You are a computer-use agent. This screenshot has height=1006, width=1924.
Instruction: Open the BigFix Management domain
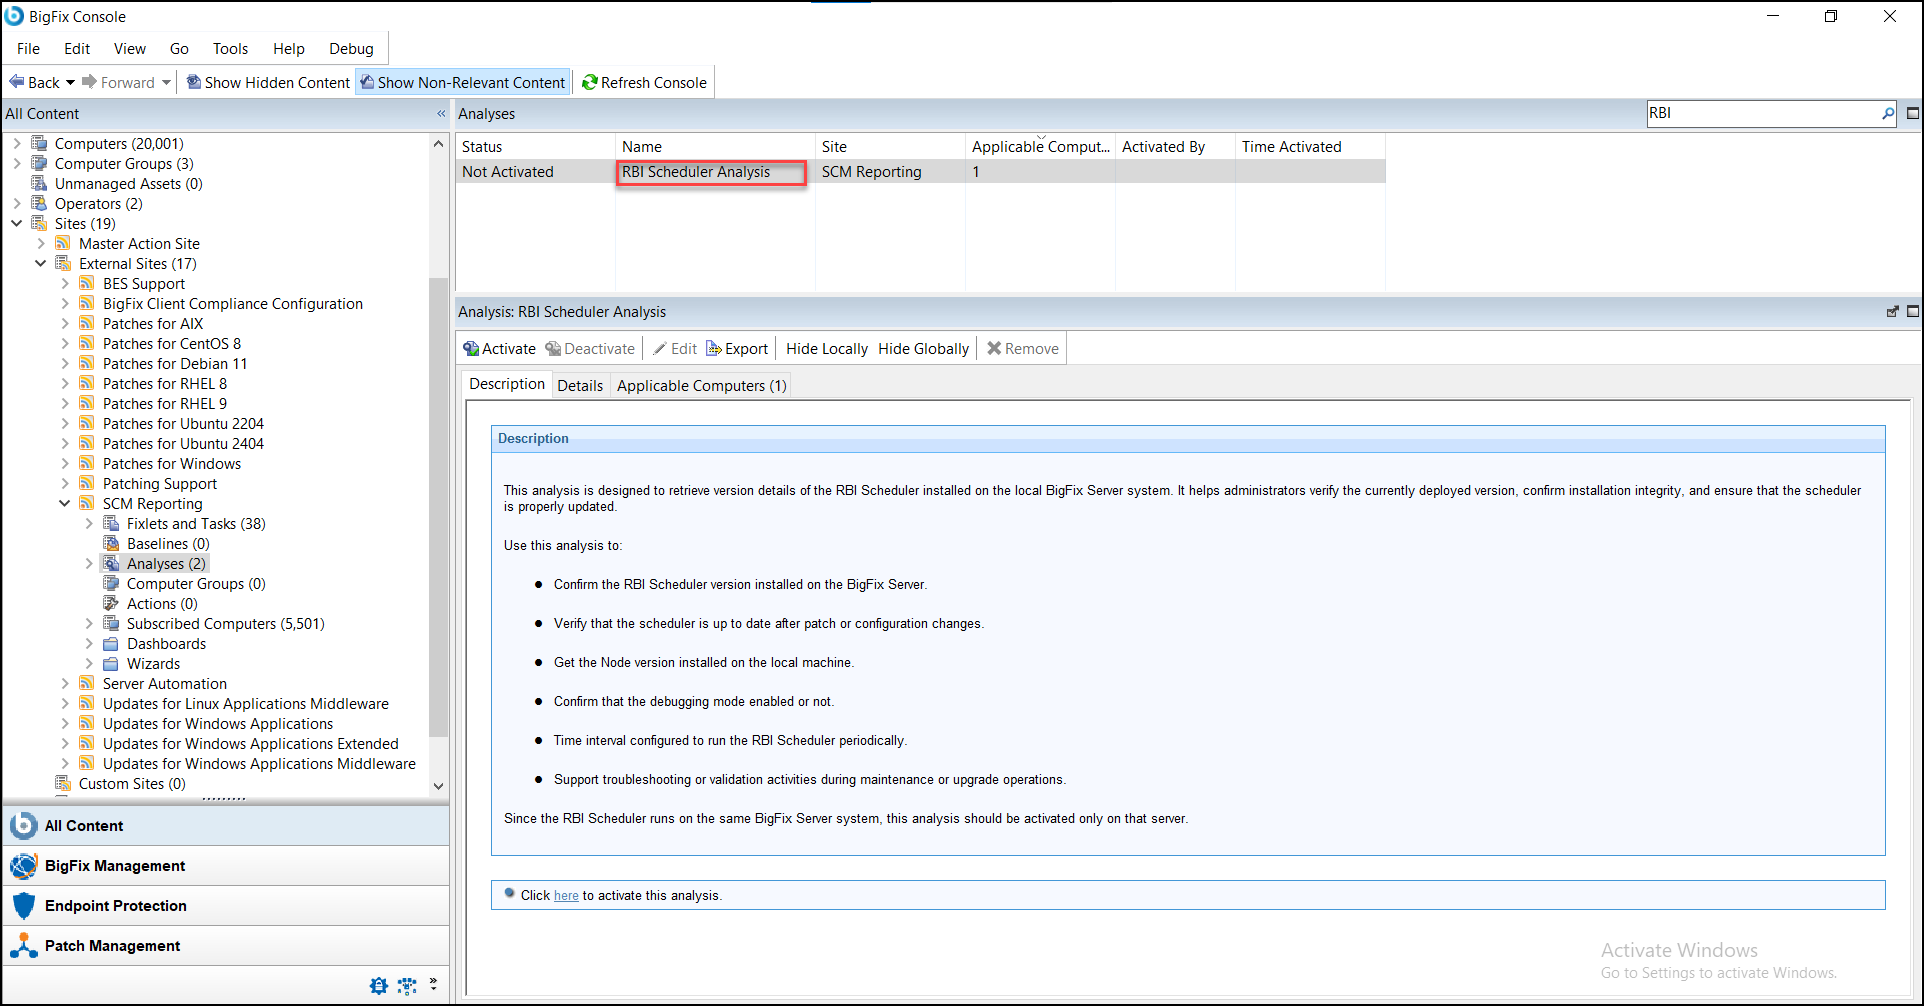(226, 866)
